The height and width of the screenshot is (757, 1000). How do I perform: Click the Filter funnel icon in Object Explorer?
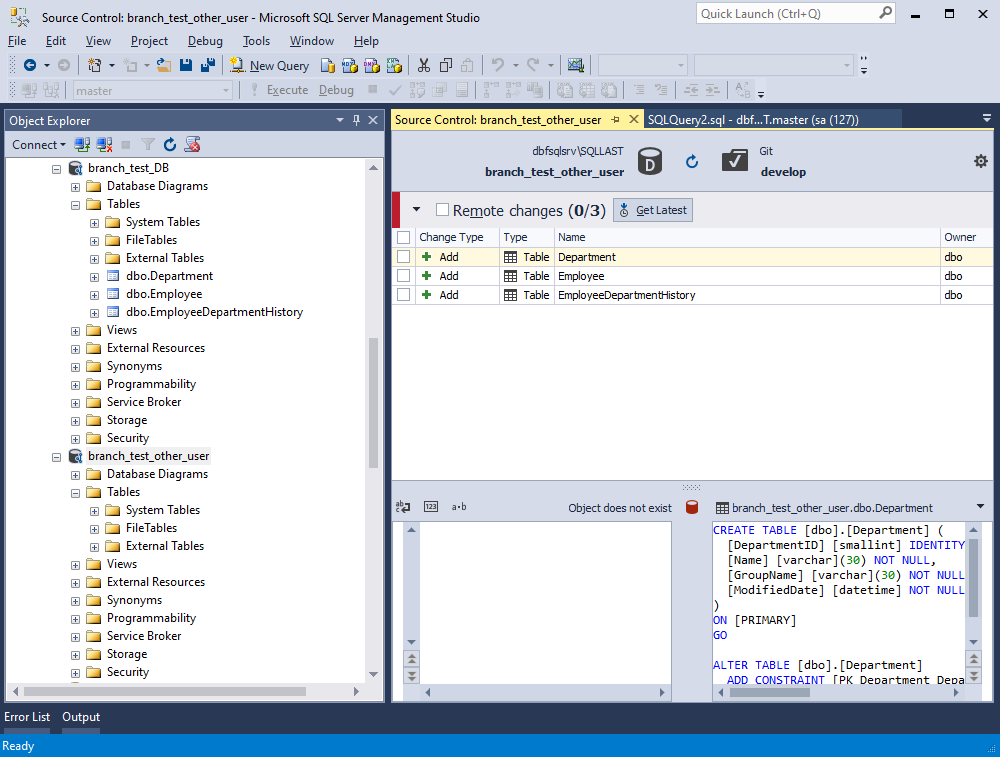pos(148,145)
